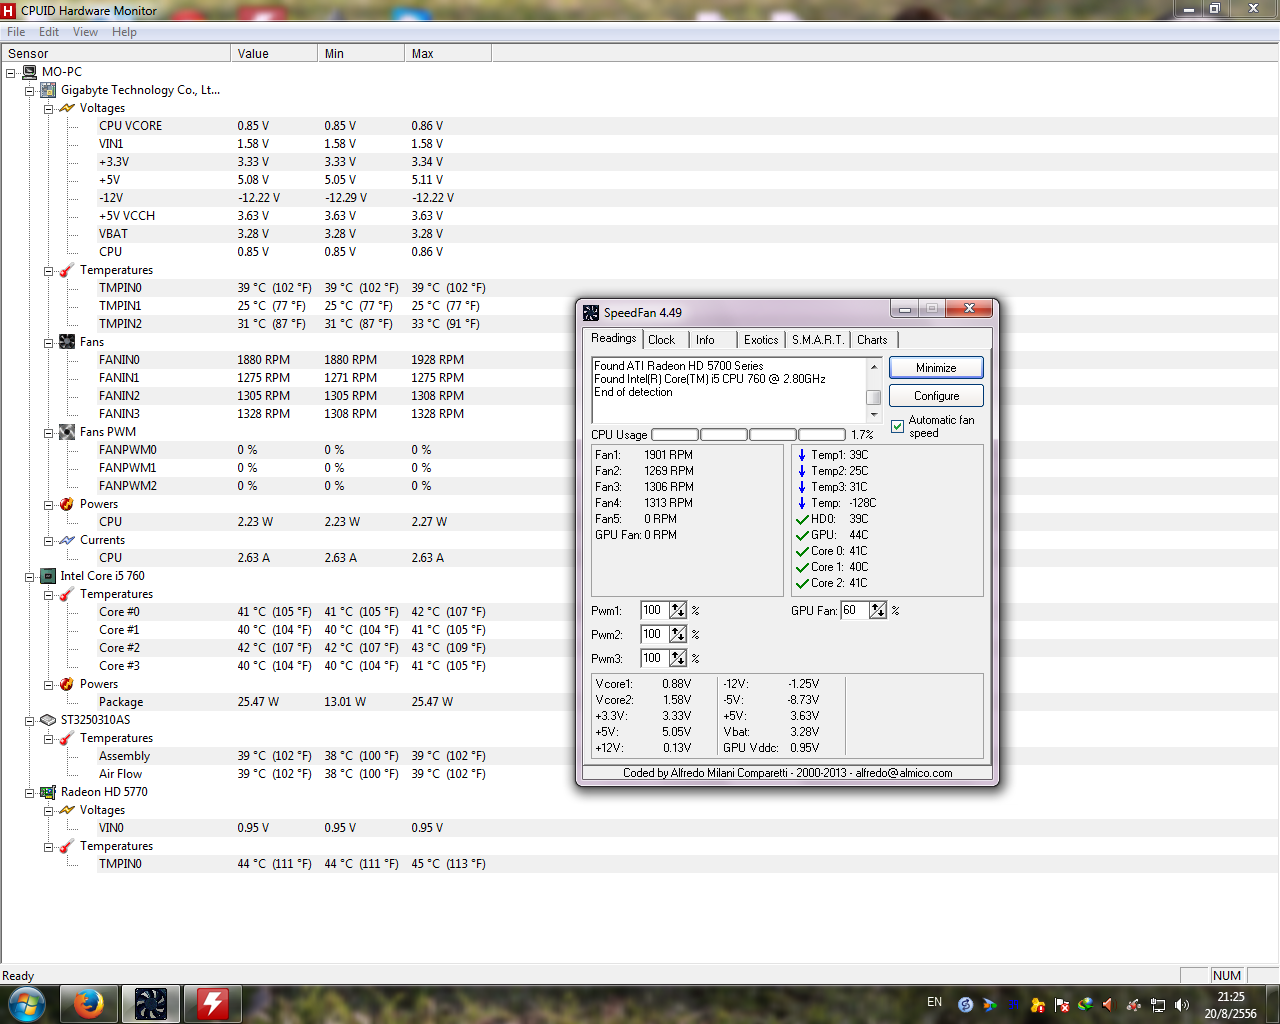Open the View menu in HWMonitor
Viewport: 1280px width, 1024px height.
tap(85, 32)
